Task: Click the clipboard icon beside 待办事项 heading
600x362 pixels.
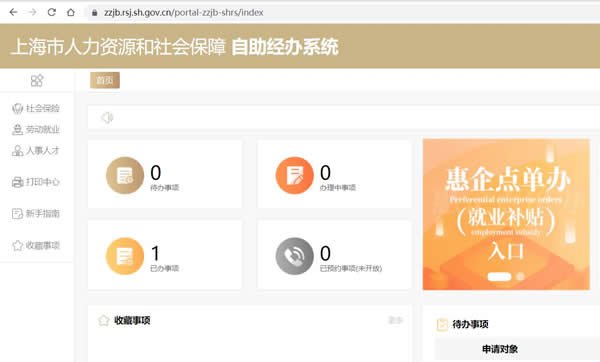Action: [442, 324]
